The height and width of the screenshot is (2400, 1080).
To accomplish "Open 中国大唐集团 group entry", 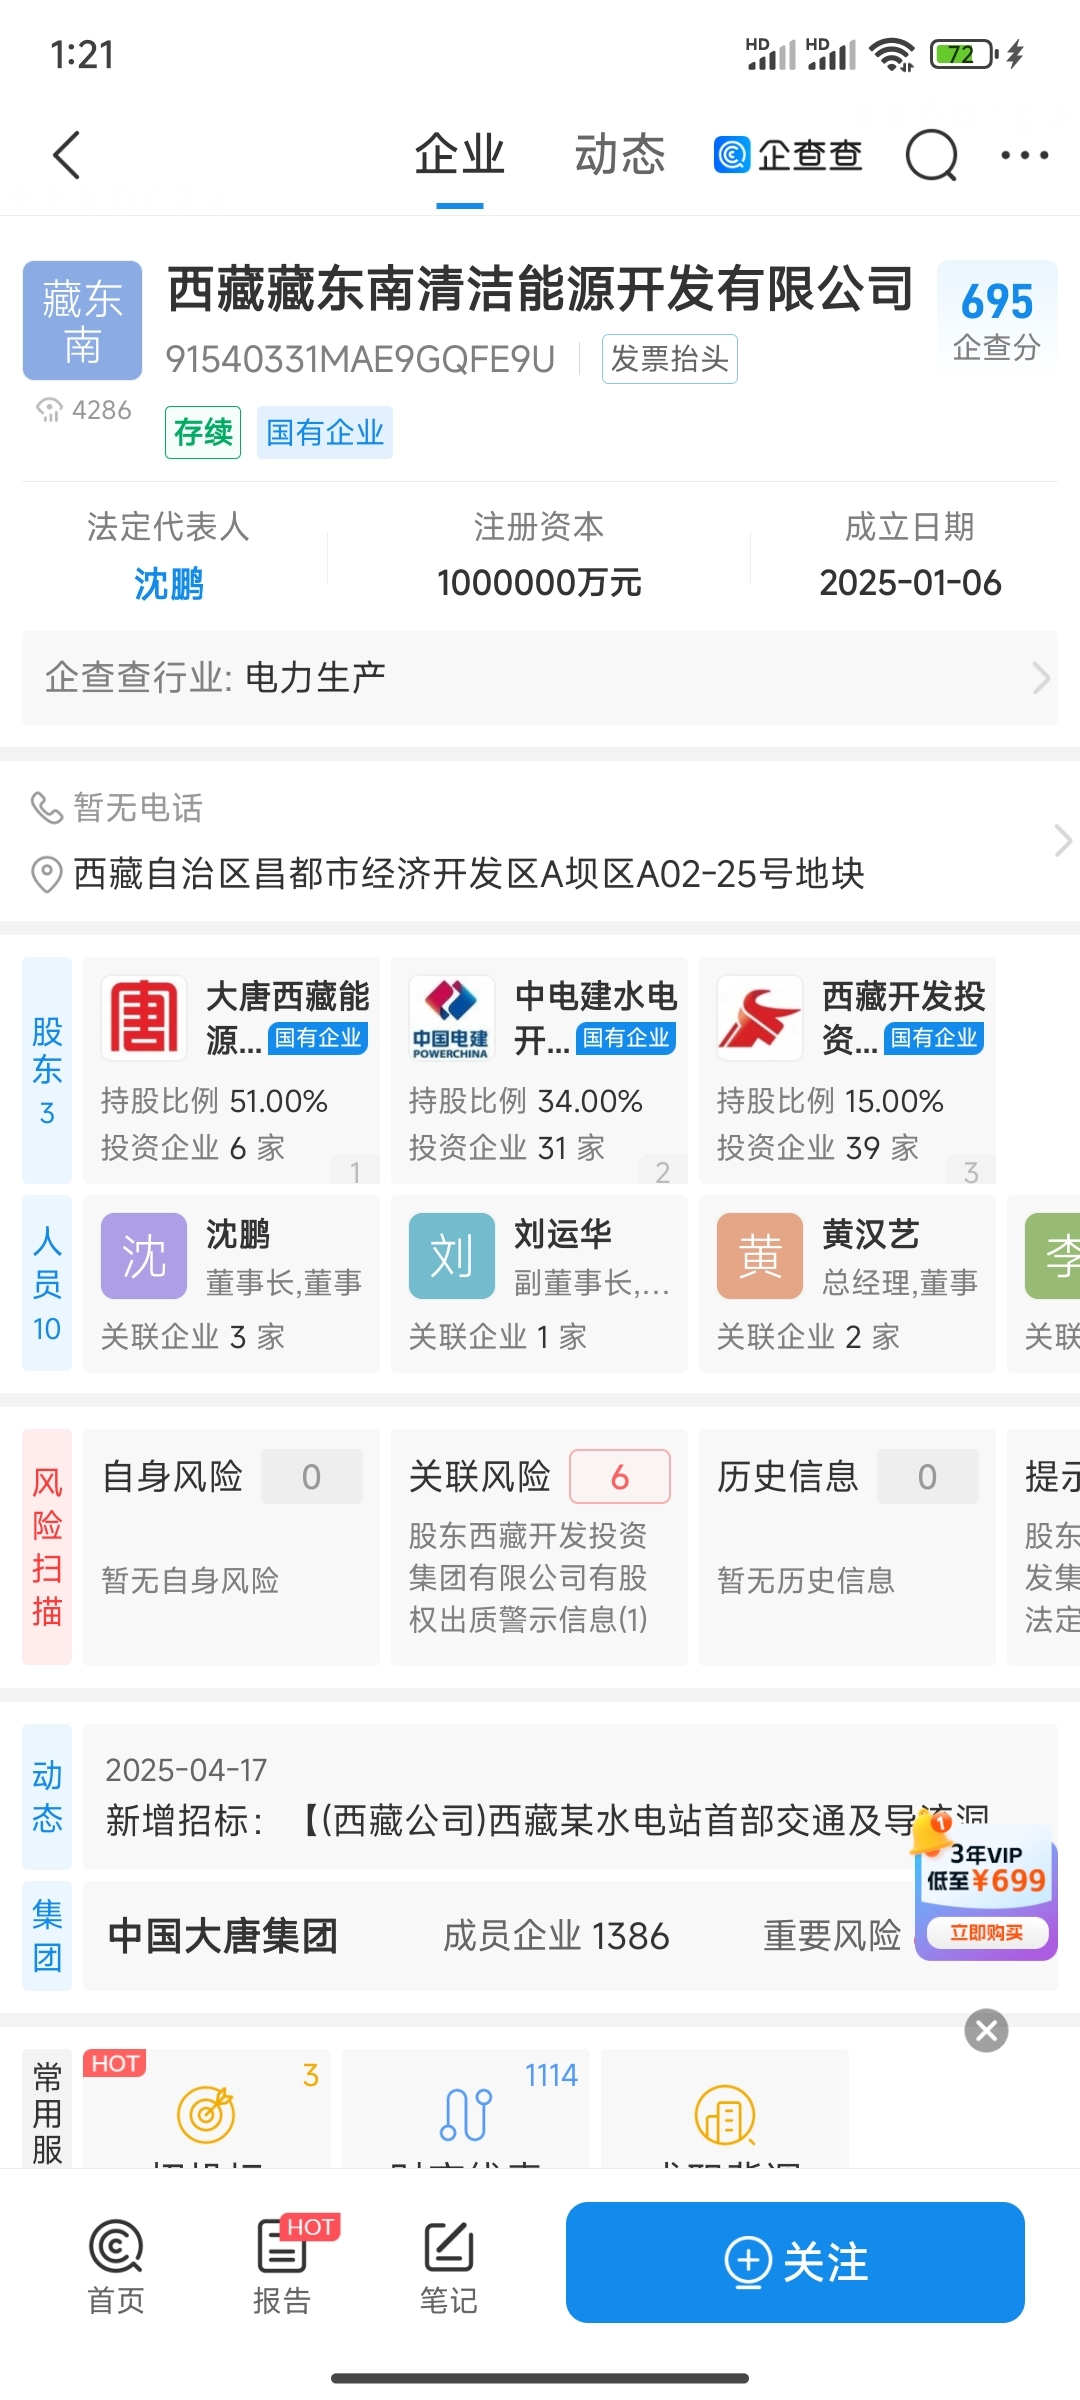I will click(x=222, y=1936).
